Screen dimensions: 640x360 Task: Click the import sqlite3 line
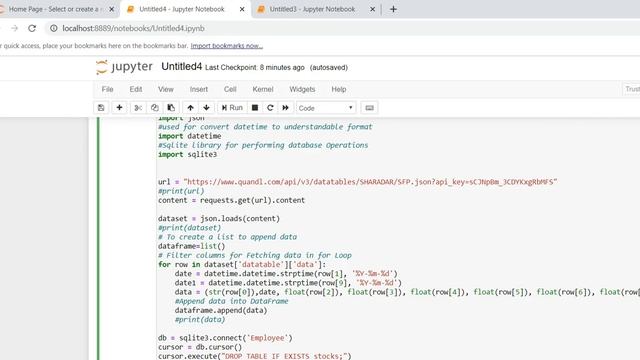(187, 154)
